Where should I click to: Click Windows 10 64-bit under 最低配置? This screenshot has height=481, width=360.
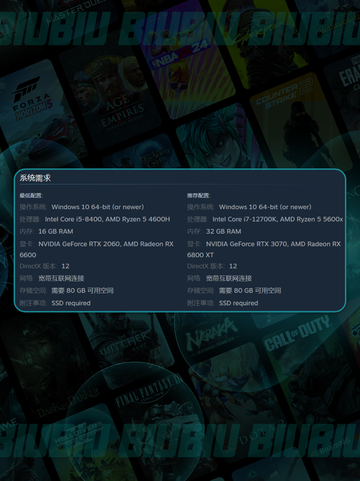[98, 207]
